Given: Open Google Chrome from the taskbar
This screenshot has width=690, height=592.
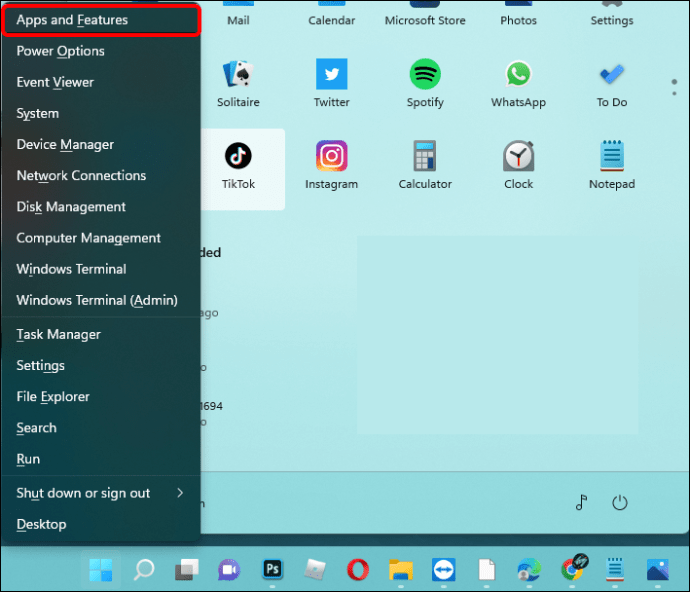Looking at the screenshot, I should pyautogui.click(x=574, y=568).
